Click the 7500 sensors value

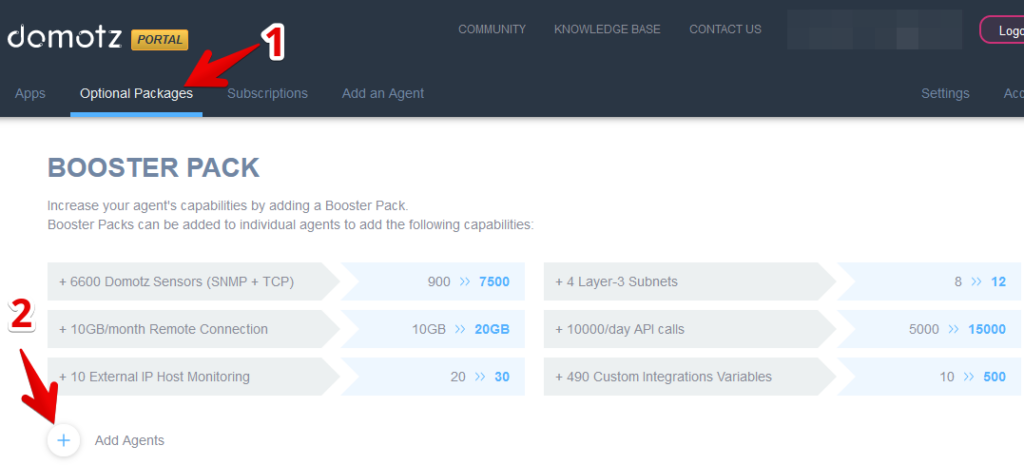click(494, 282)
